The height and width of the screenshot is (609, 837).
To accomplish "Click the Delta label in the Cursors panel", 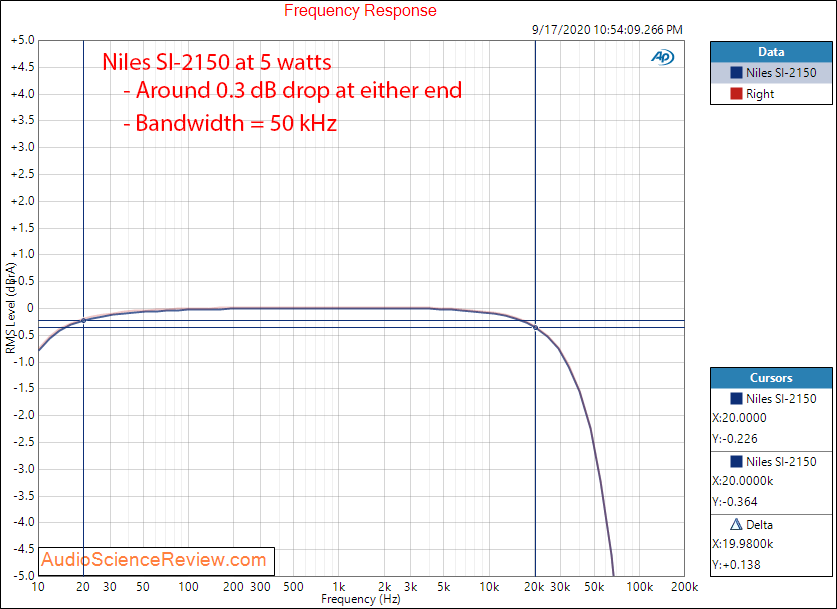I will [759, 525].
